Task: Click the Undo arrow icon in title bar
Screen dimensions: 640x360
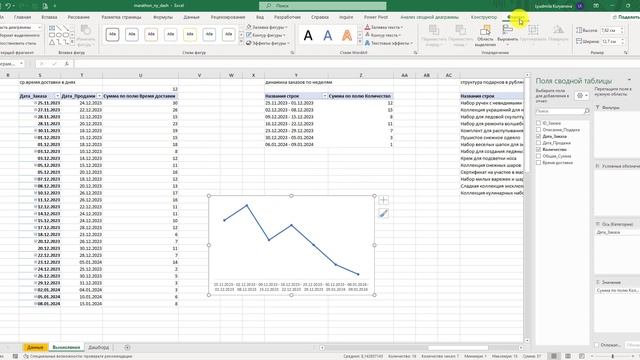Action: pos(7,6)
